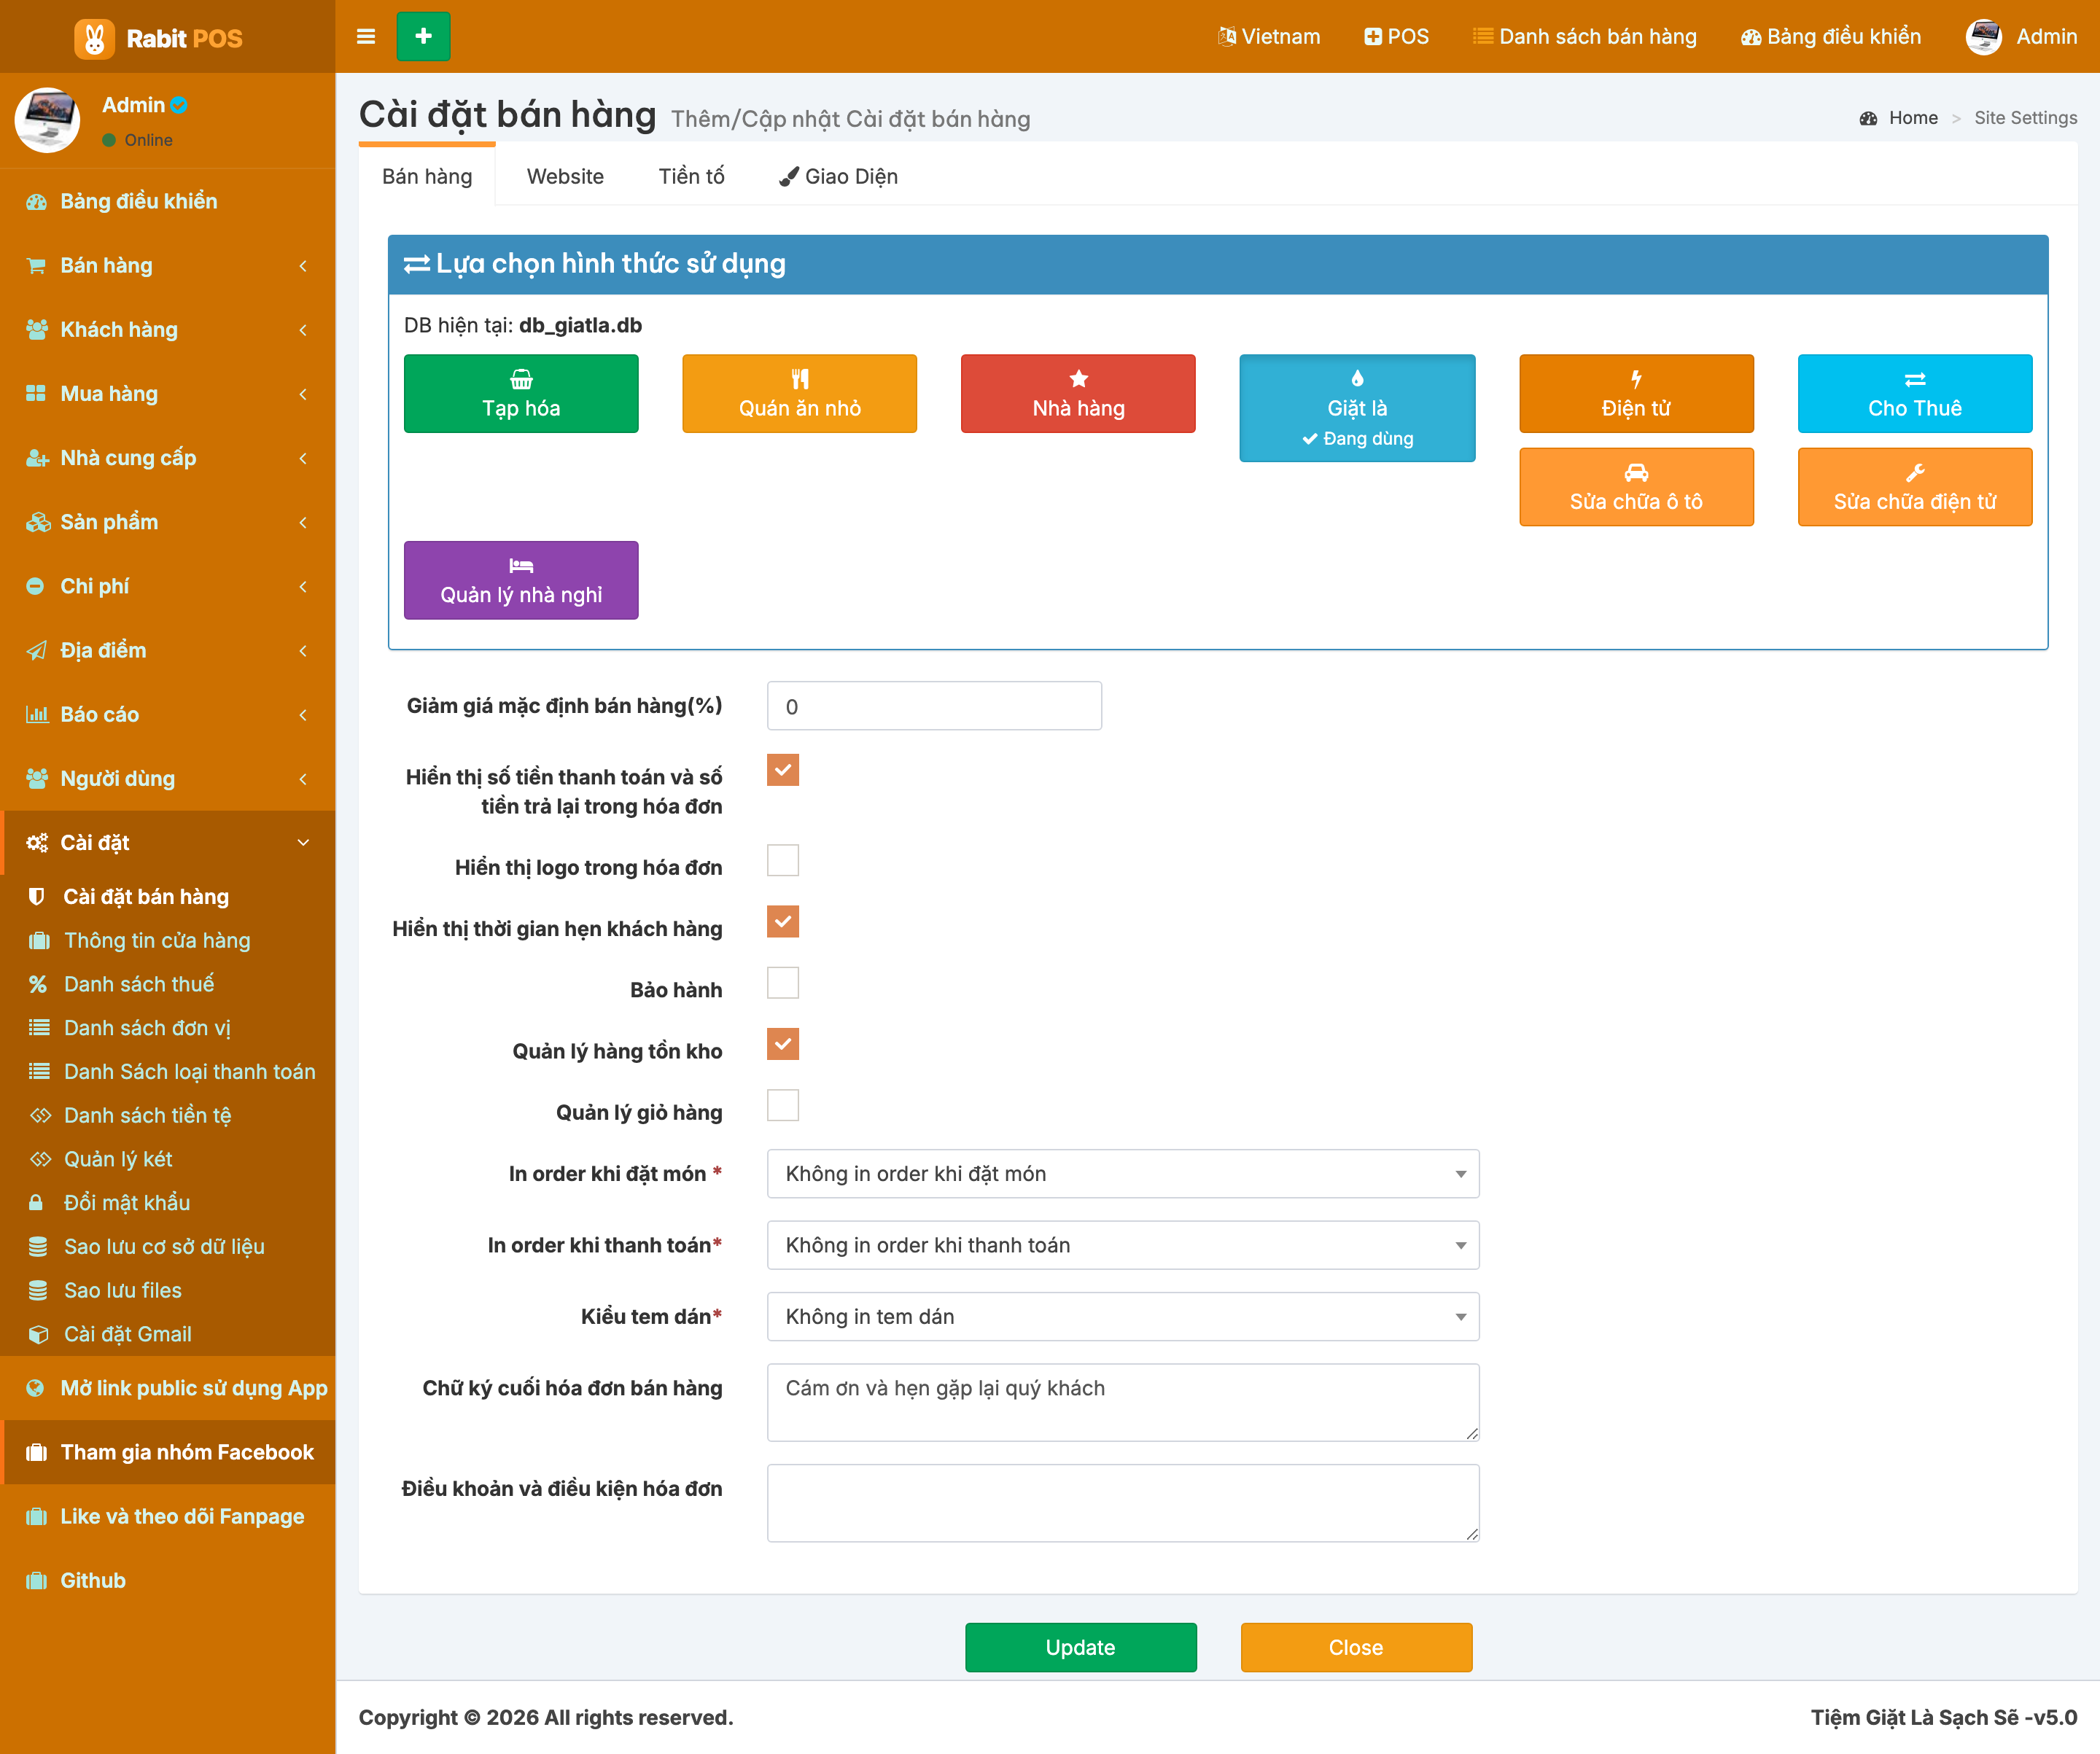
Task: Open the Kiểu tem dán dropdown
Action: [x=1123, y=1317]
